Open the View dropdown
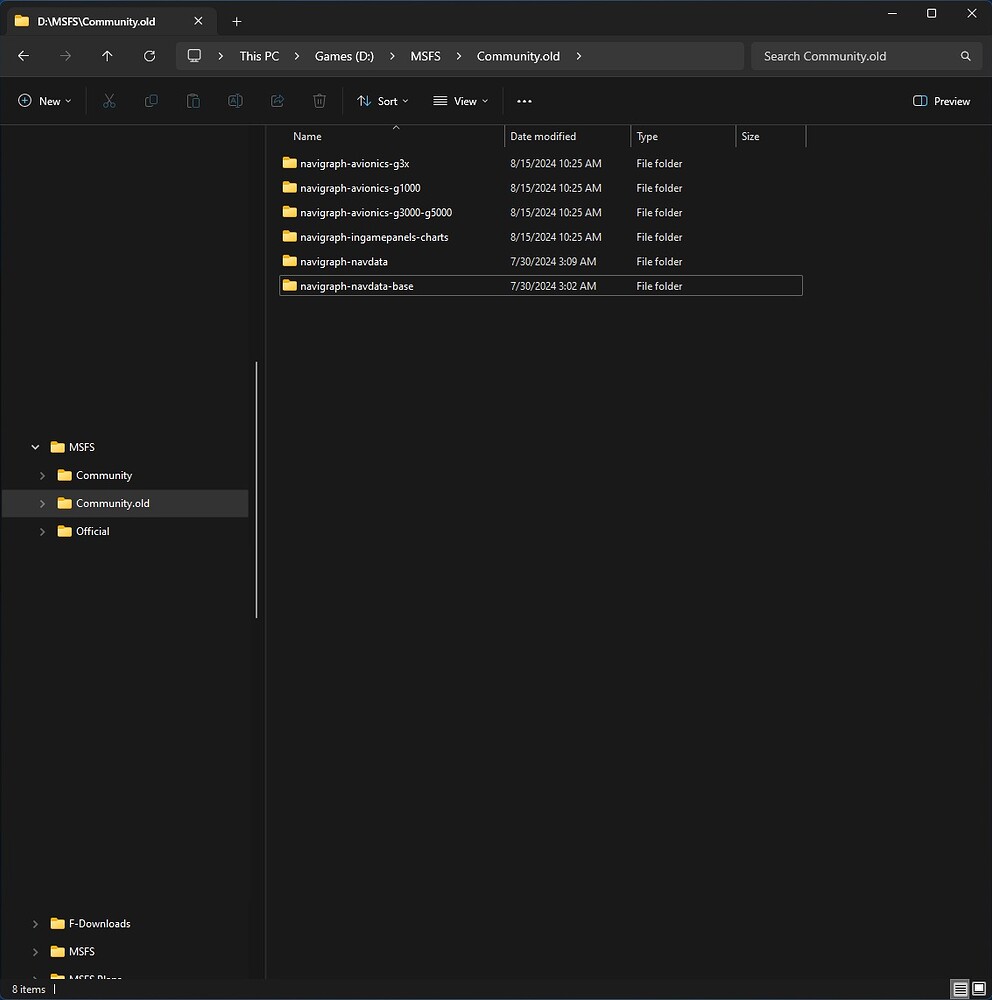992x1000 pixels. (x=459, y=101)
